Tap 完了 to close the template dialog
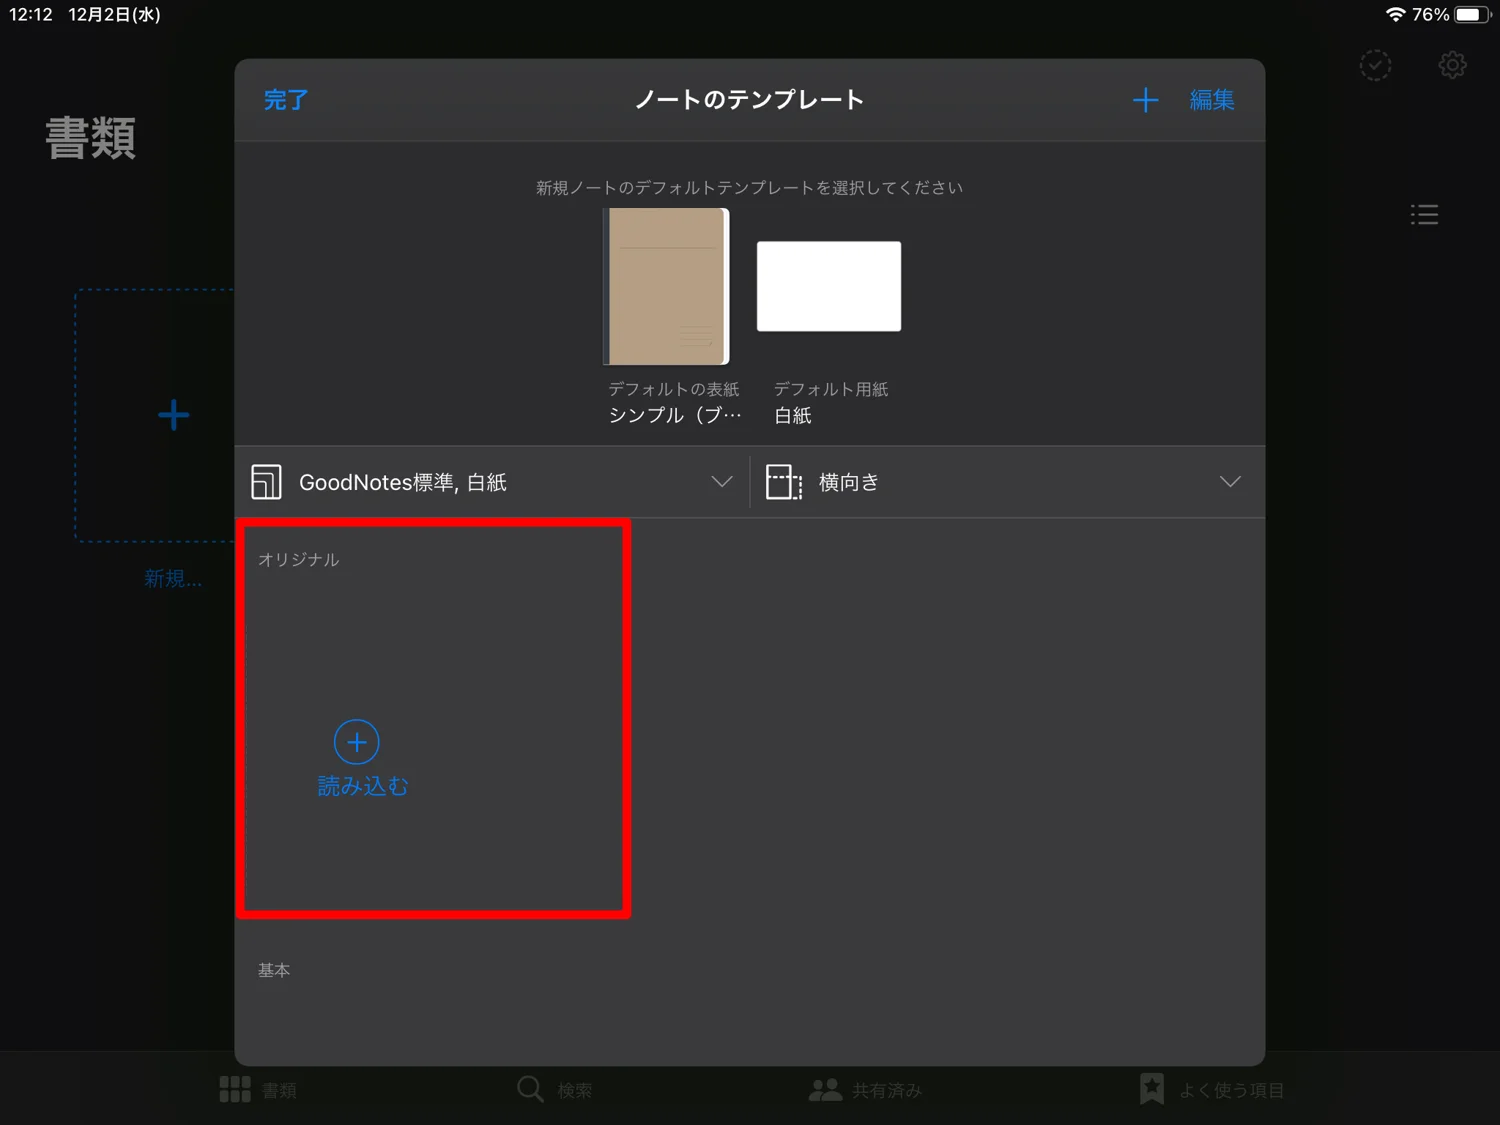Viewport: 1500px width, 1125px height. [x=285, y=99]
